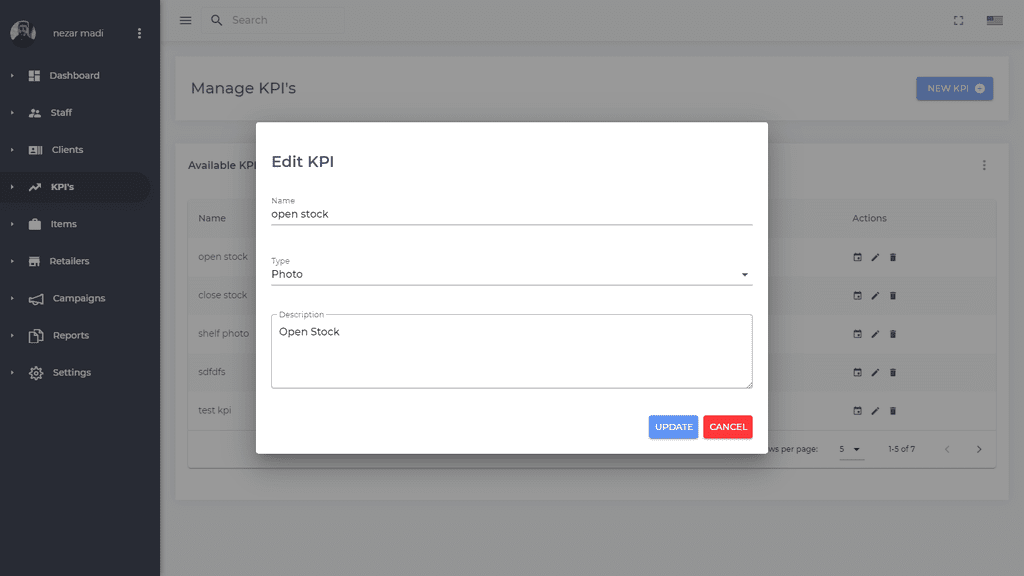
Task: Open calendar icon for shelf photo row
Action: point(857,334)
